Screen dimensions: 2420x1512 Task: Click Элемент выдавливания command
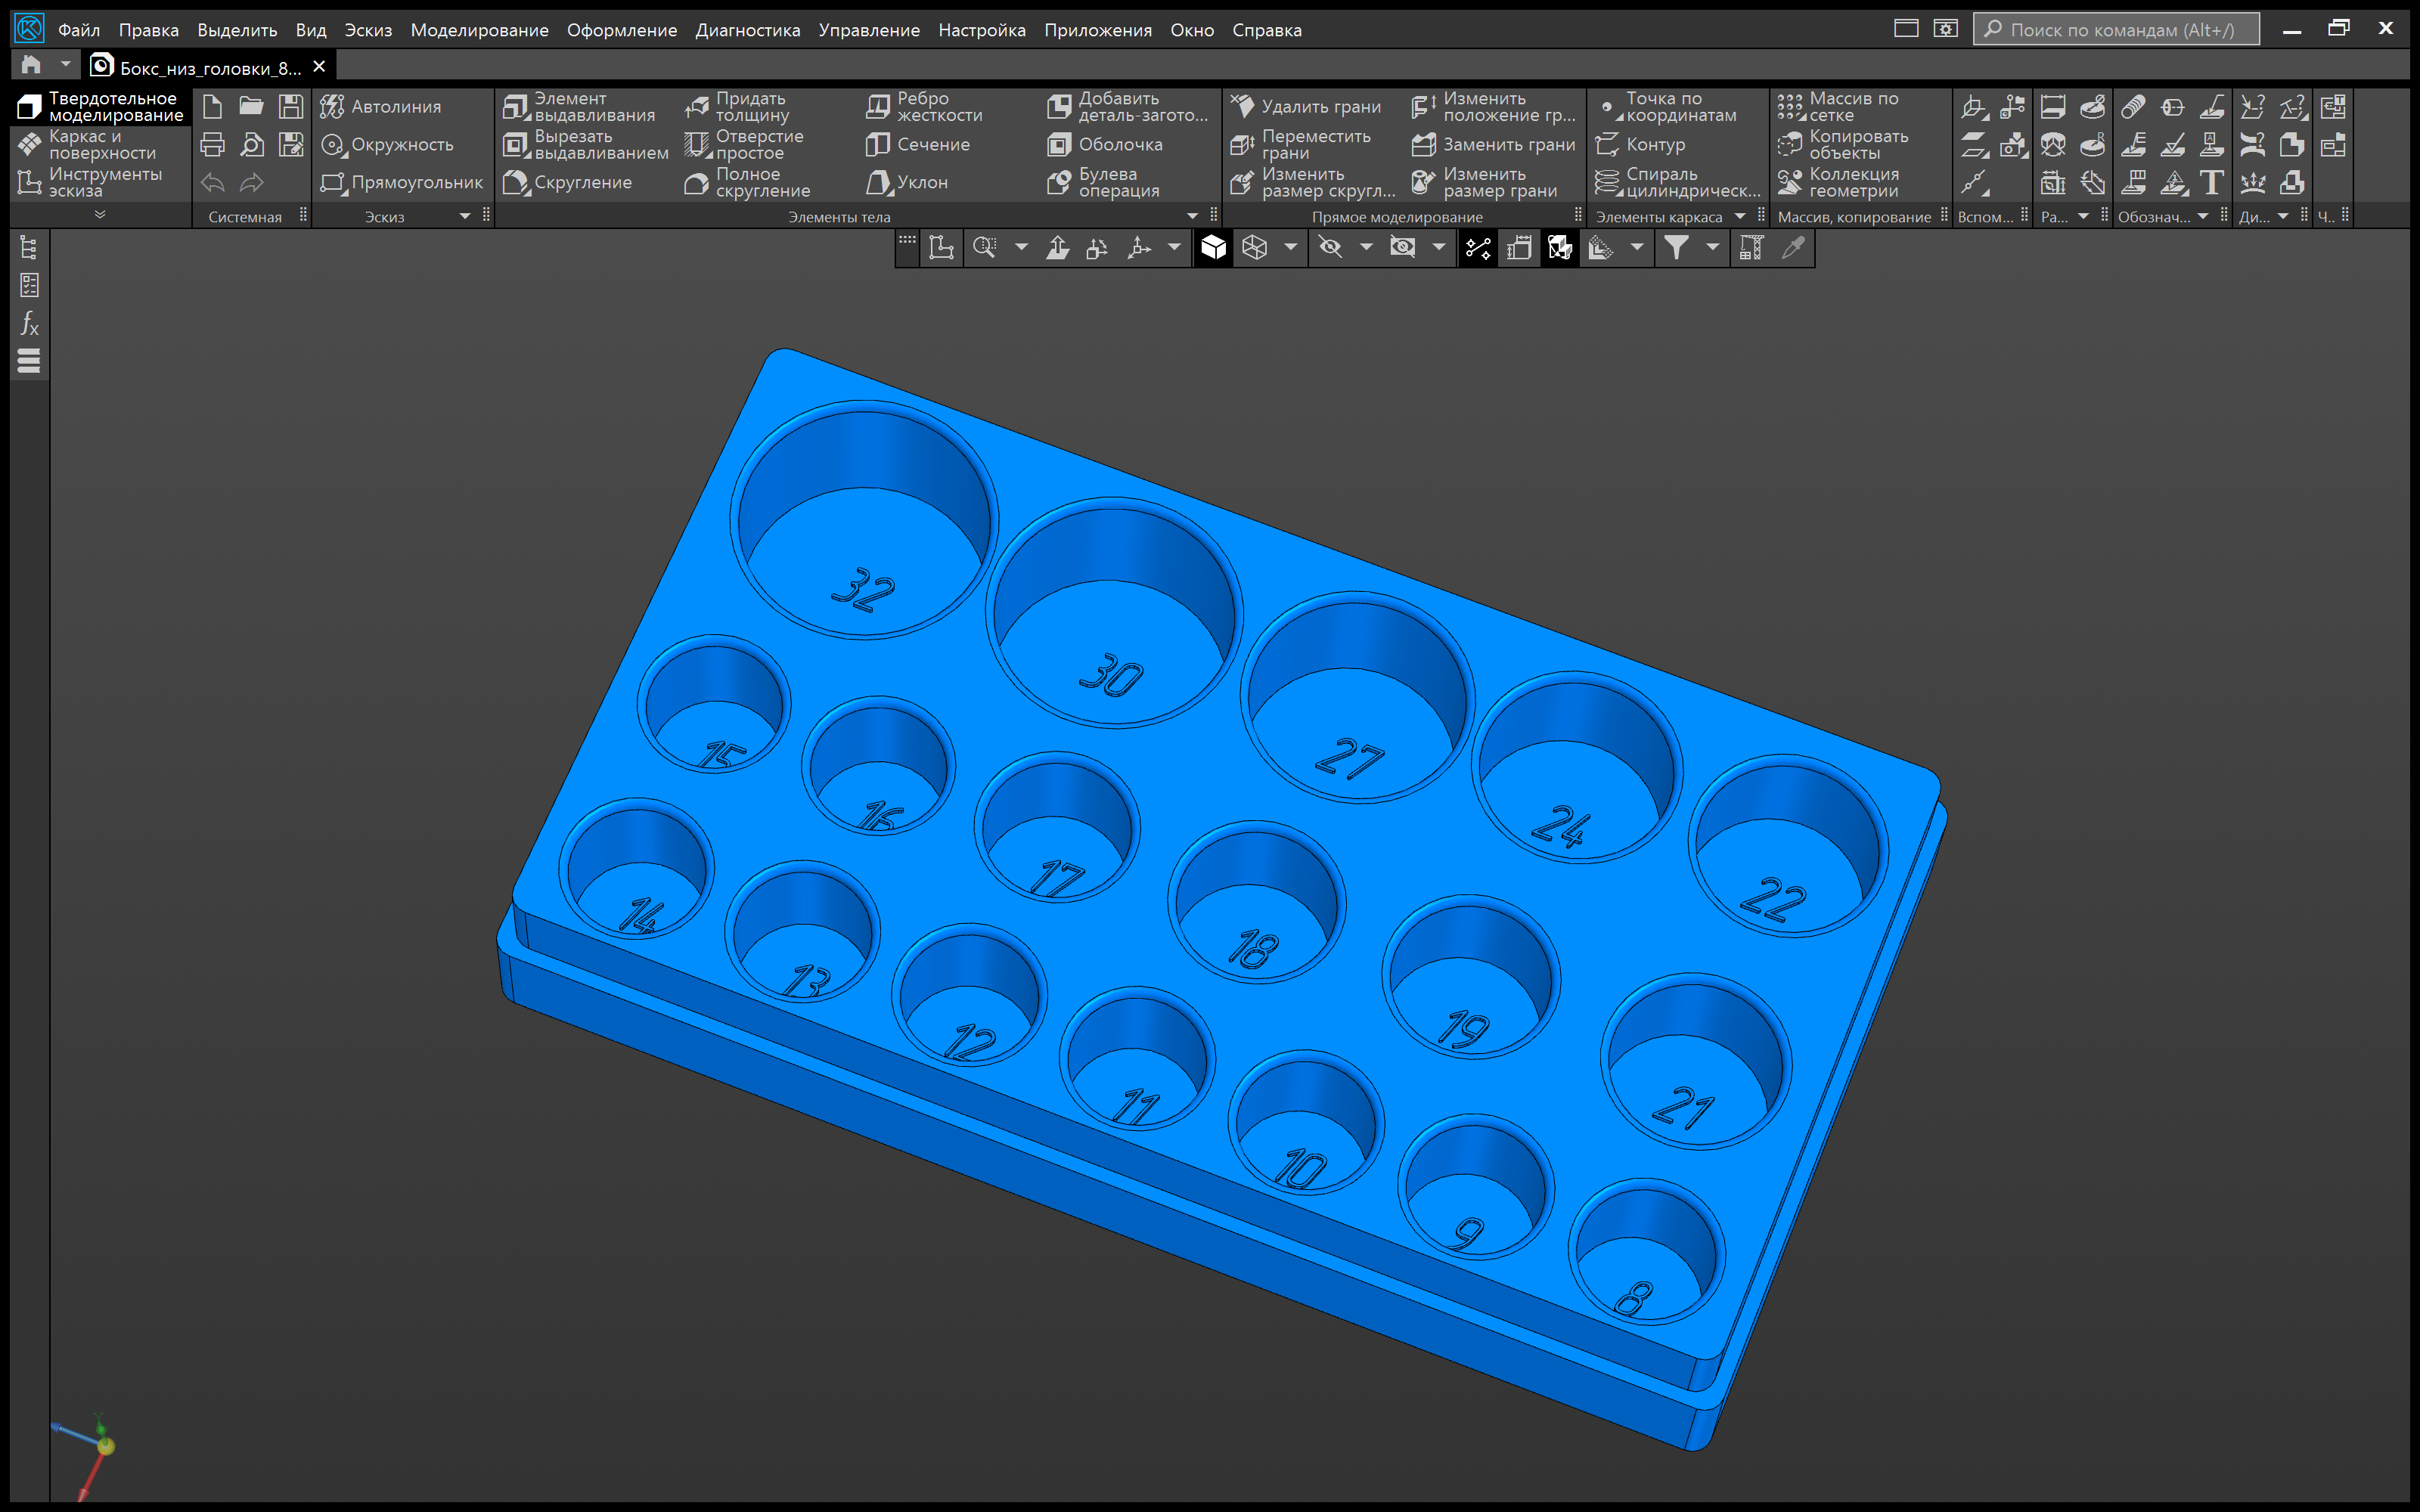tap(581, 106)
